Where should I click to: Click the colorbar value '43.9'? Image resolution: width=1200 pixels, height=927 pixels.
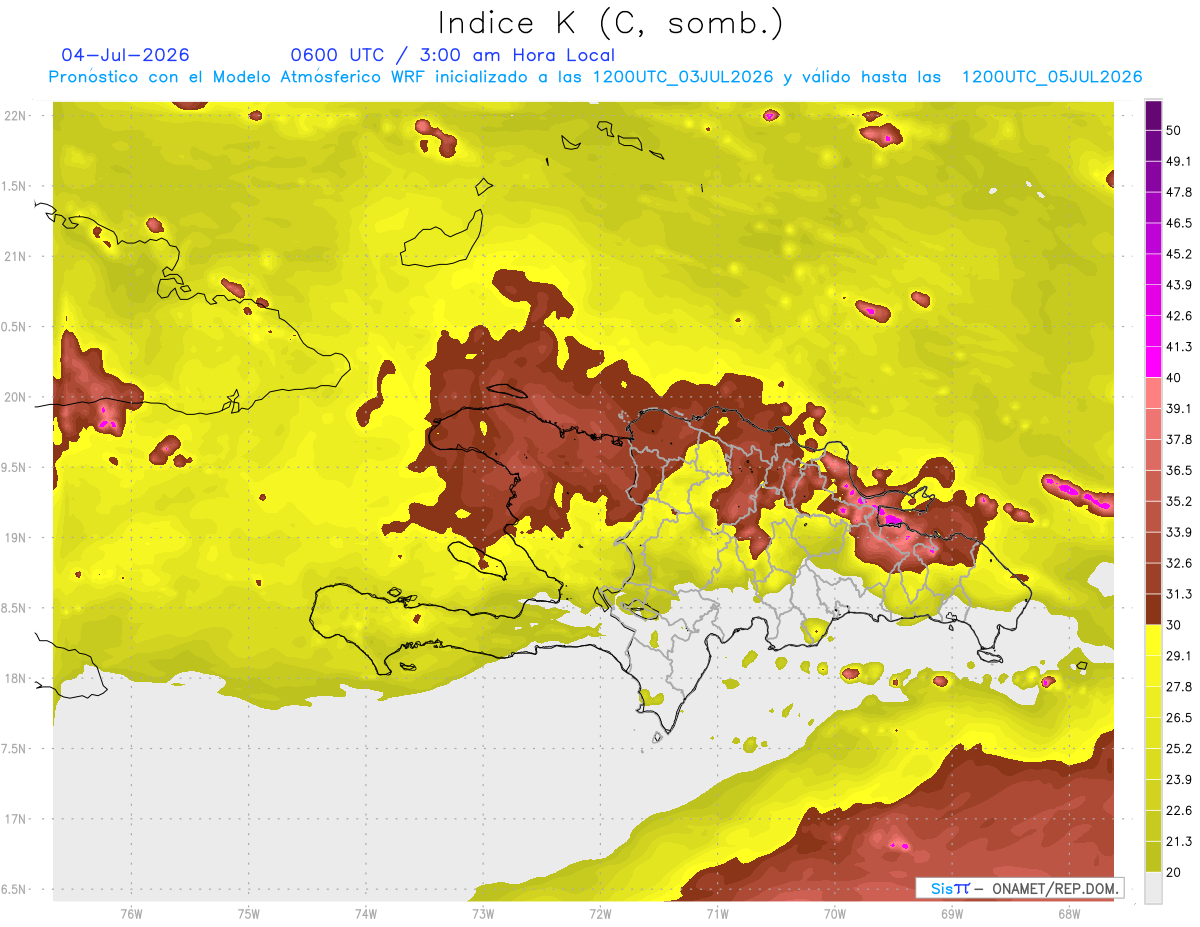[x=1179, y=285]
